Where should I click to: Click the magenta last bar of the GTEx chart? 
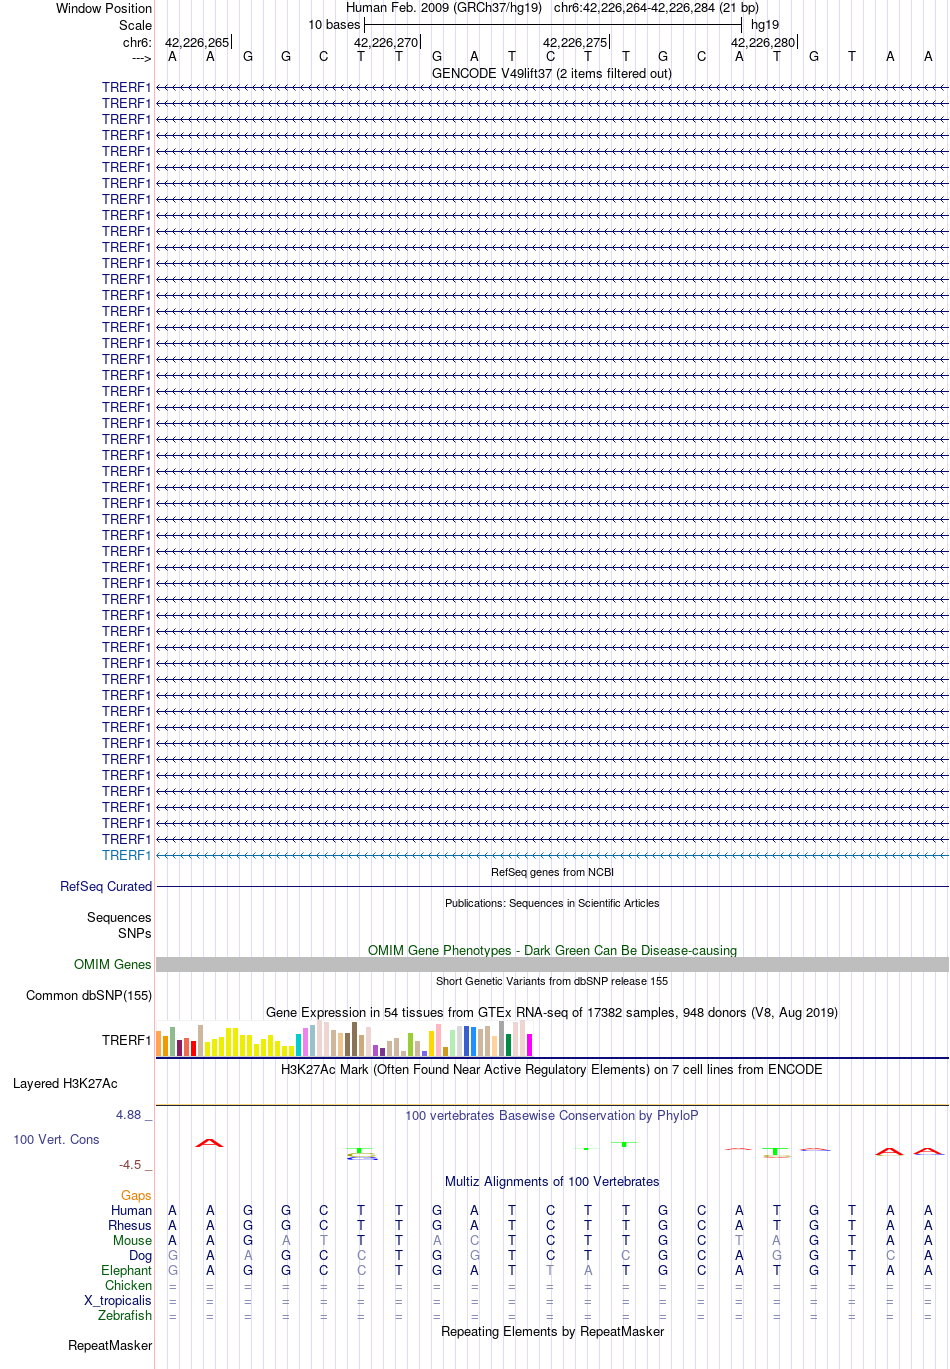pyautogui.click(x=529, y=1045)
